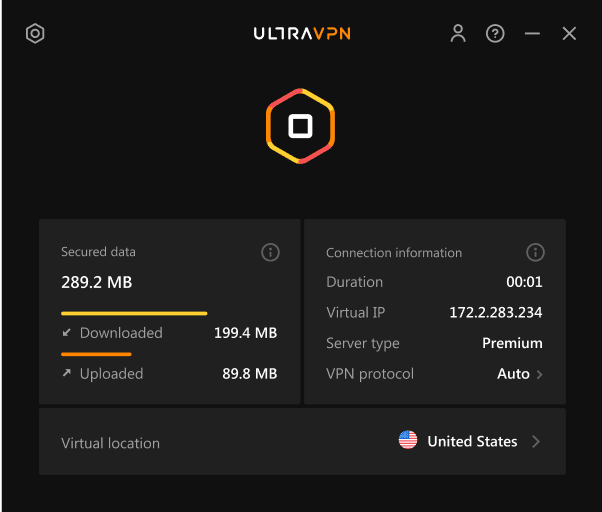Minimize the UltraVPN window

tap(532, 34)
